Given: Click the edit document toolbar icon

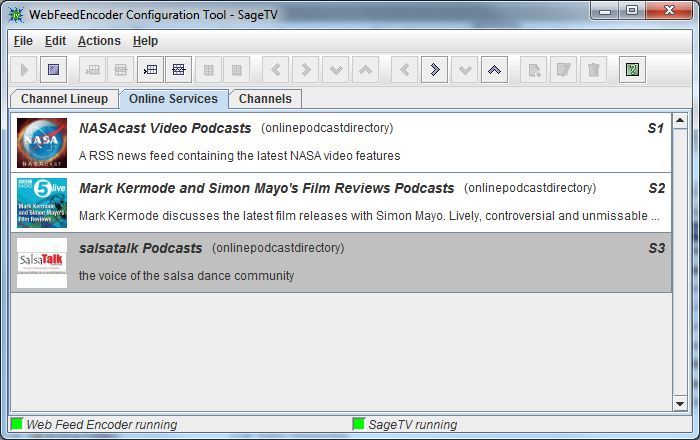Looking at the screenshot, I should pyautogui.click(x=564, y=70).
